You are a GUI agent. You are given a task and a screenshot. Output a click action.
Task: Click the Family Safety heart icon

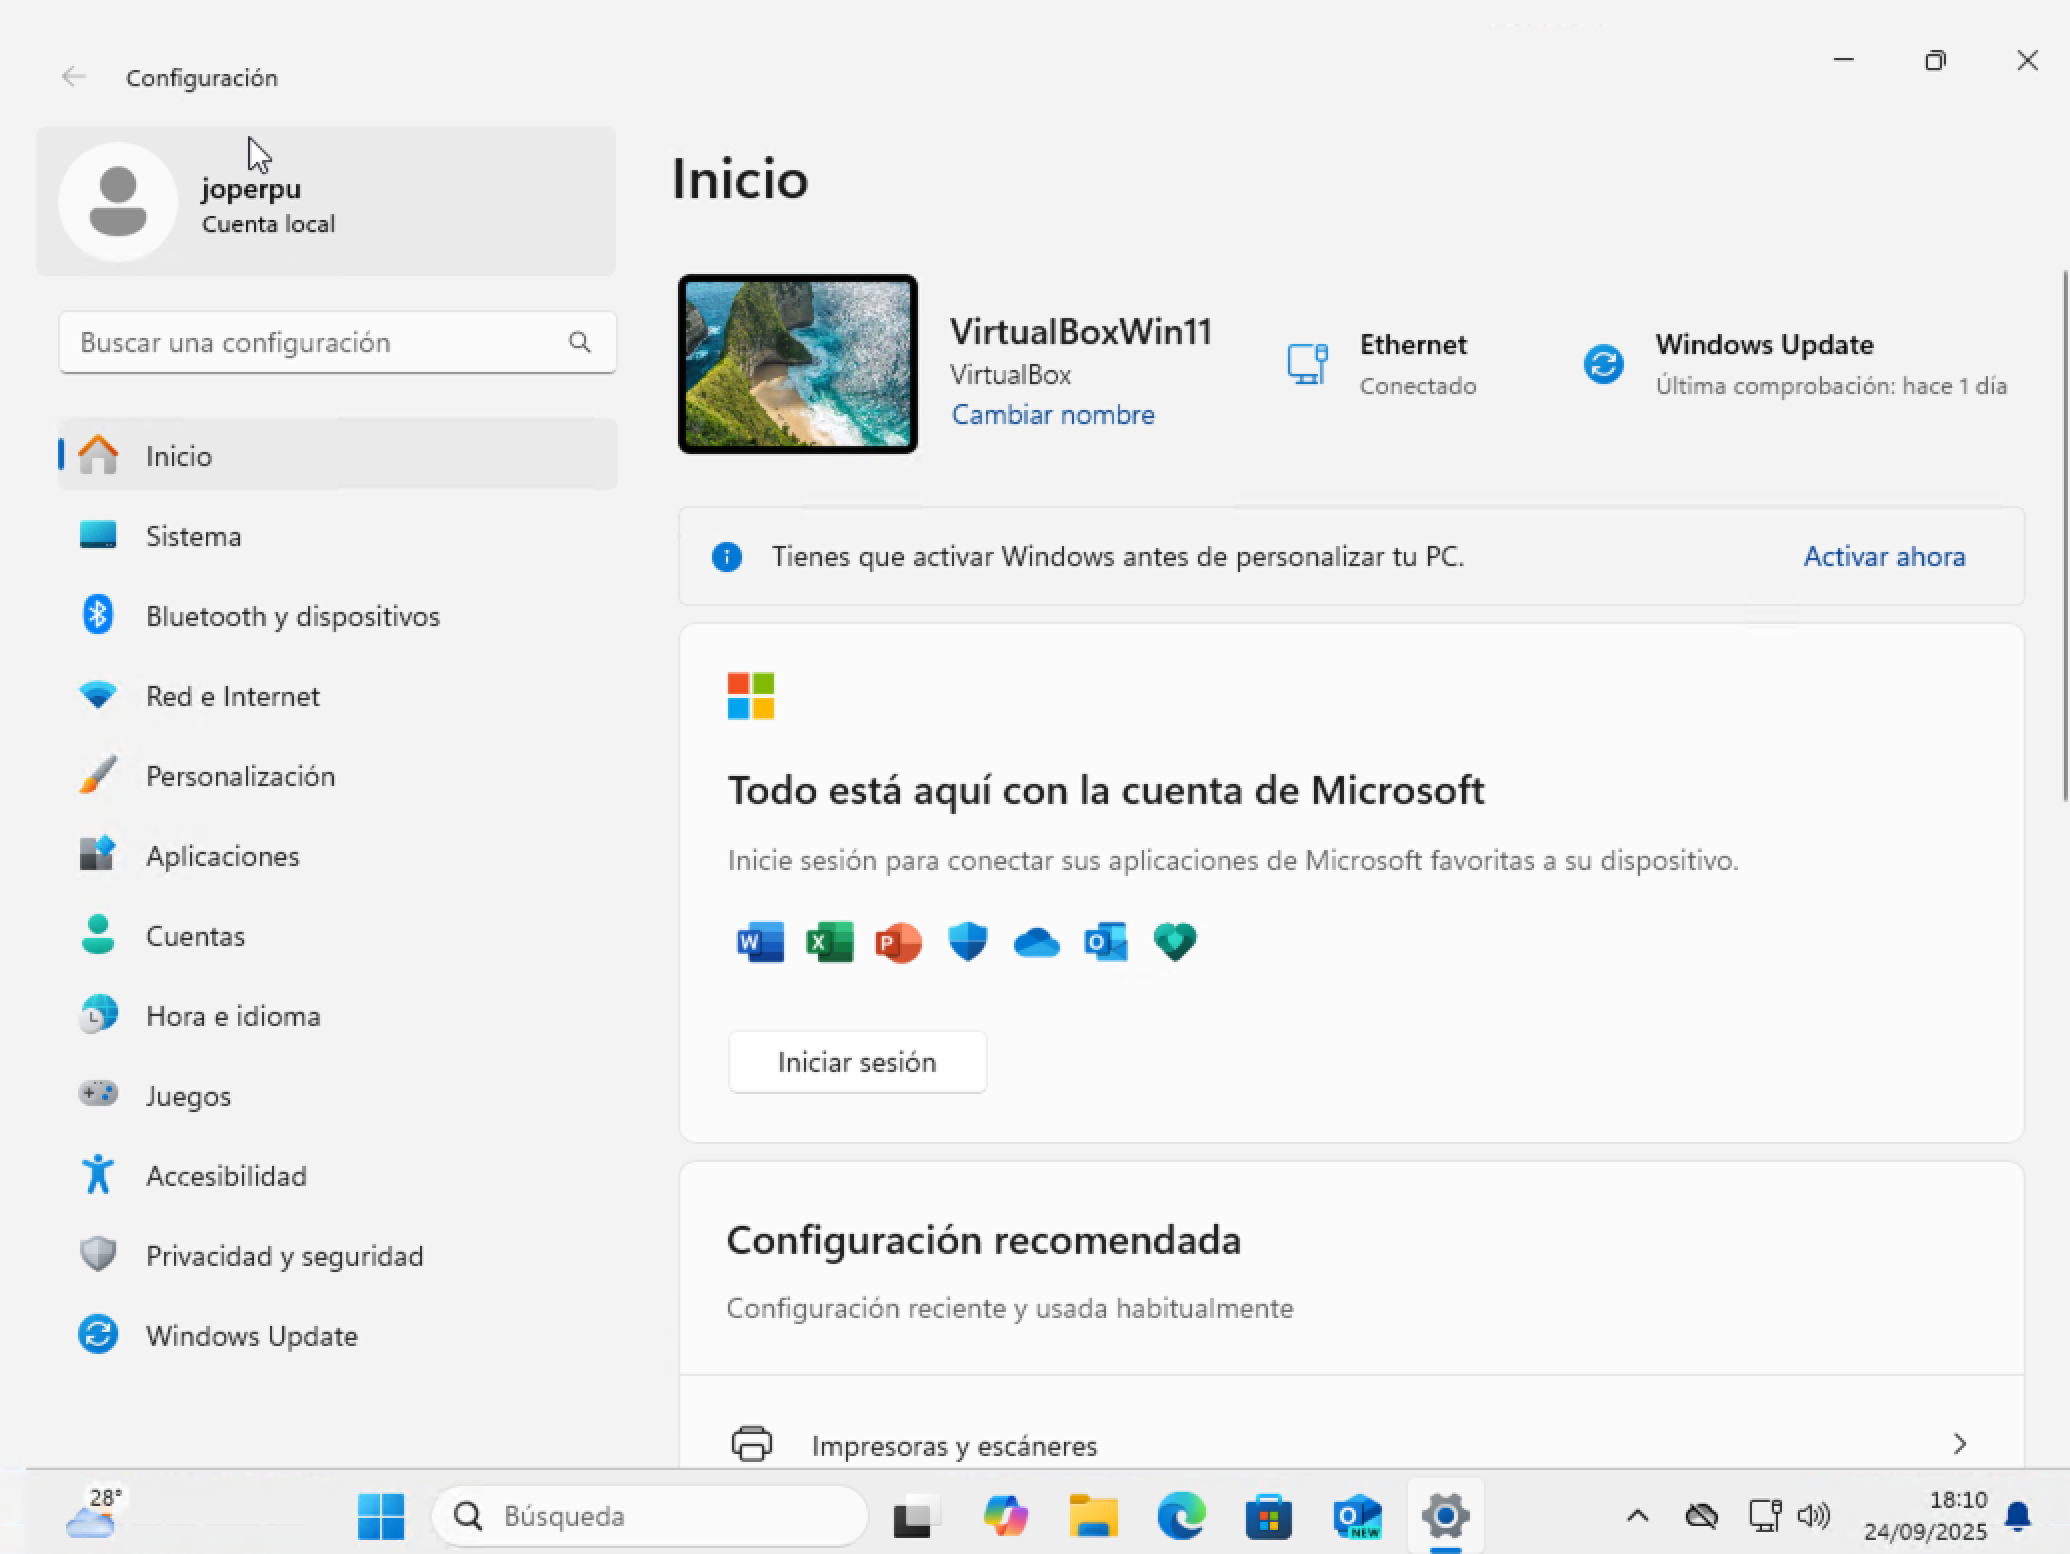(1175, 942)
